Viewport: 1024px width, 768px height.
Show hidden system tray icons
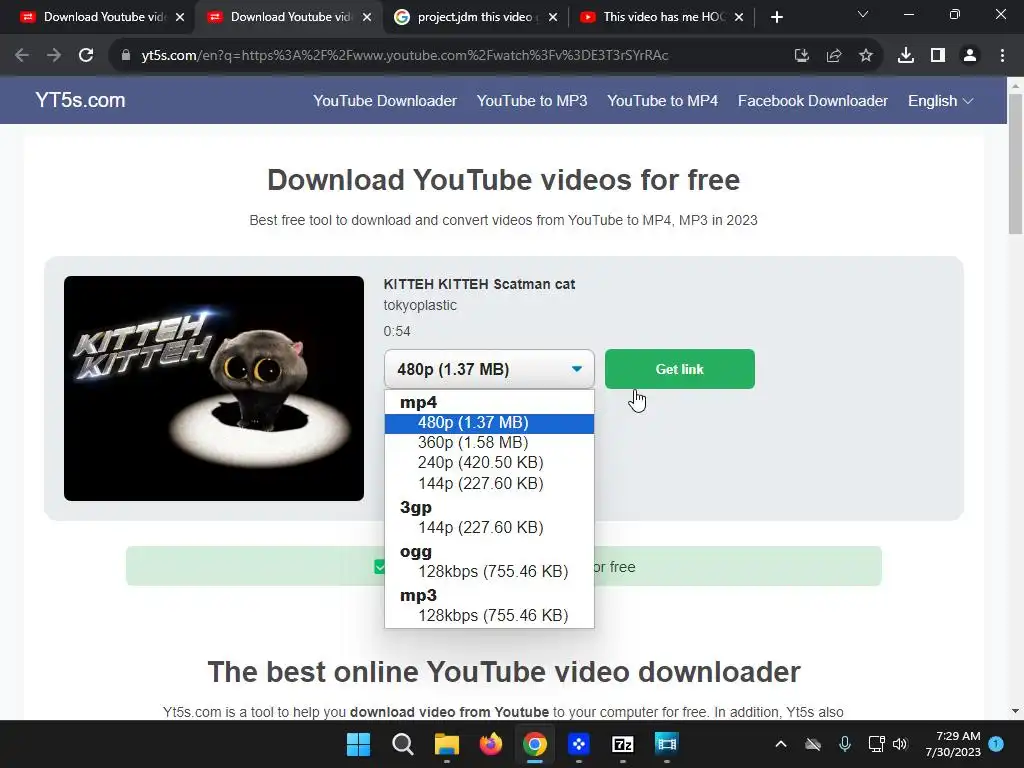point(780,744)
